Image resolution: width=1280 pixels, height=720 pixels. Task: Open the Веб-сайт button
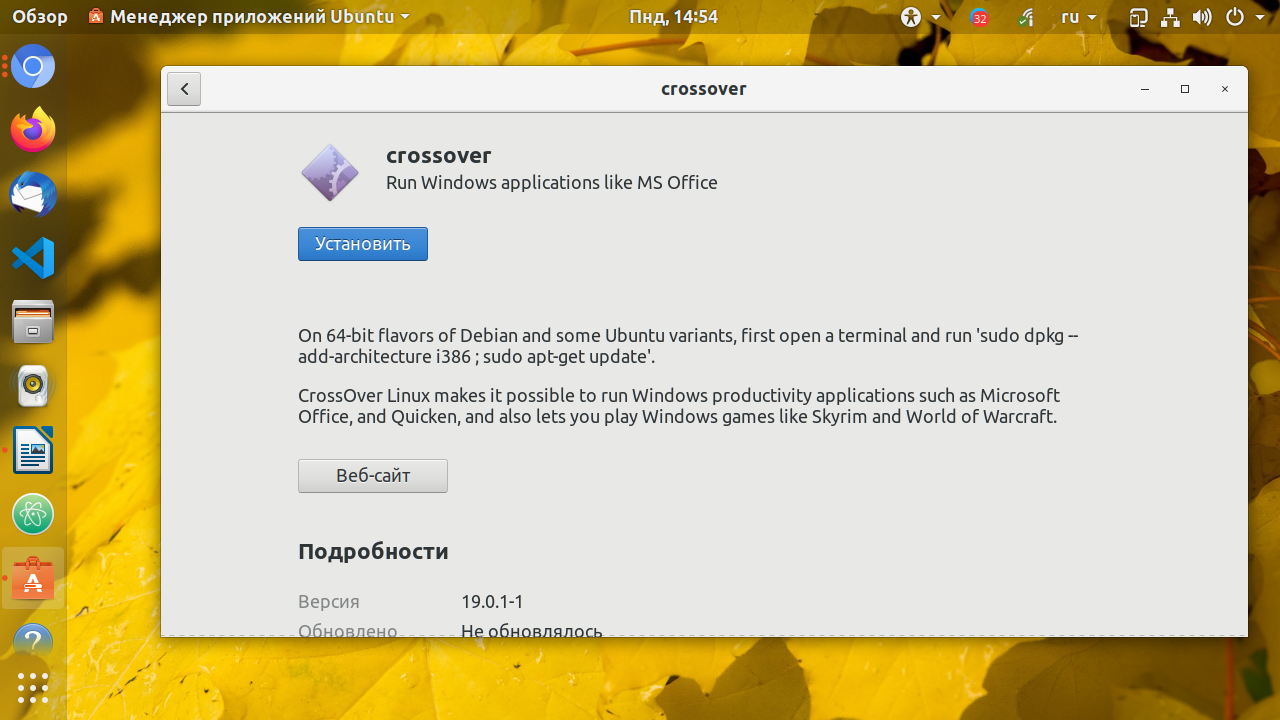pos(373,476)
